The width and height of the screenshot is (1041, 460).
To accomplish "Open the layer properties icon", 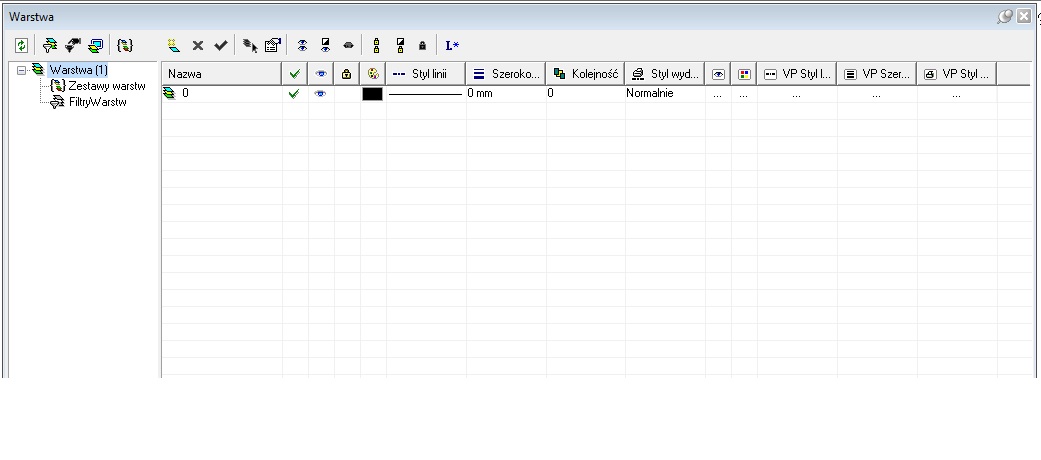I will (272, 45).
